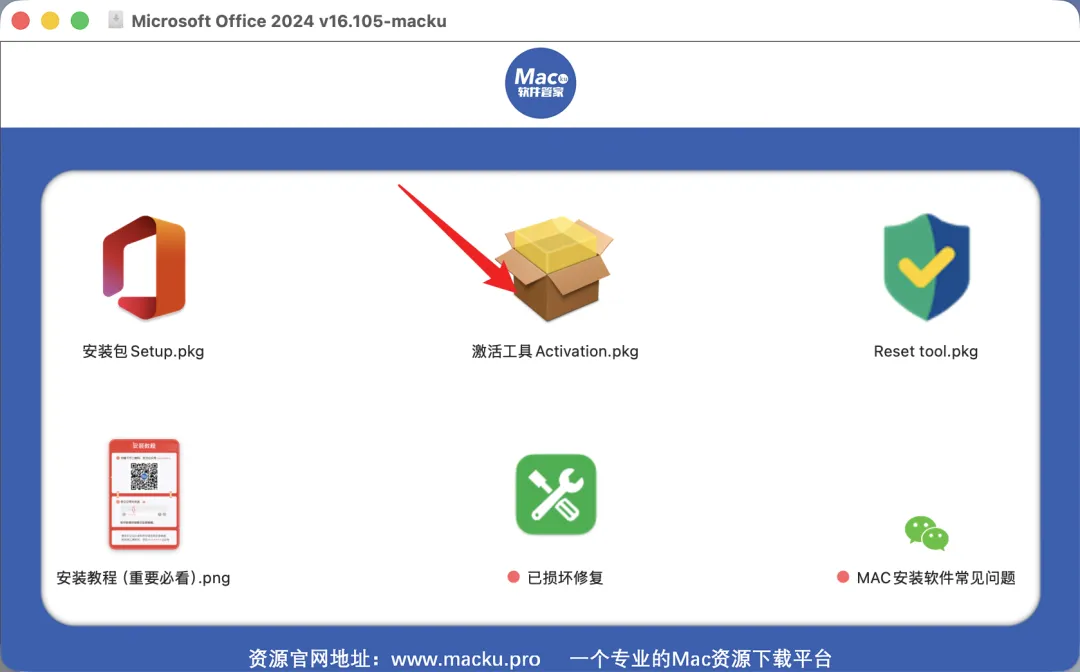This screenshot has width=1080, height=672.
Task: Click the red tag dot beside MAC安装软件常见问题
Action: click(843, 577)
